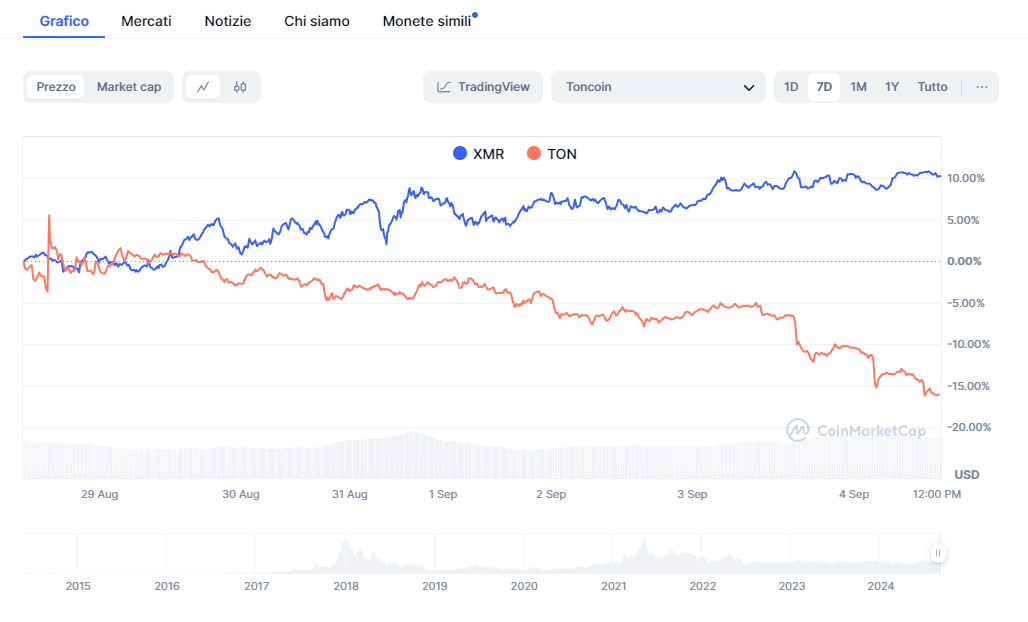Screen dimensions: 1028x622
Task: Click the 10.00% axis value
Action: click(966, 178)
